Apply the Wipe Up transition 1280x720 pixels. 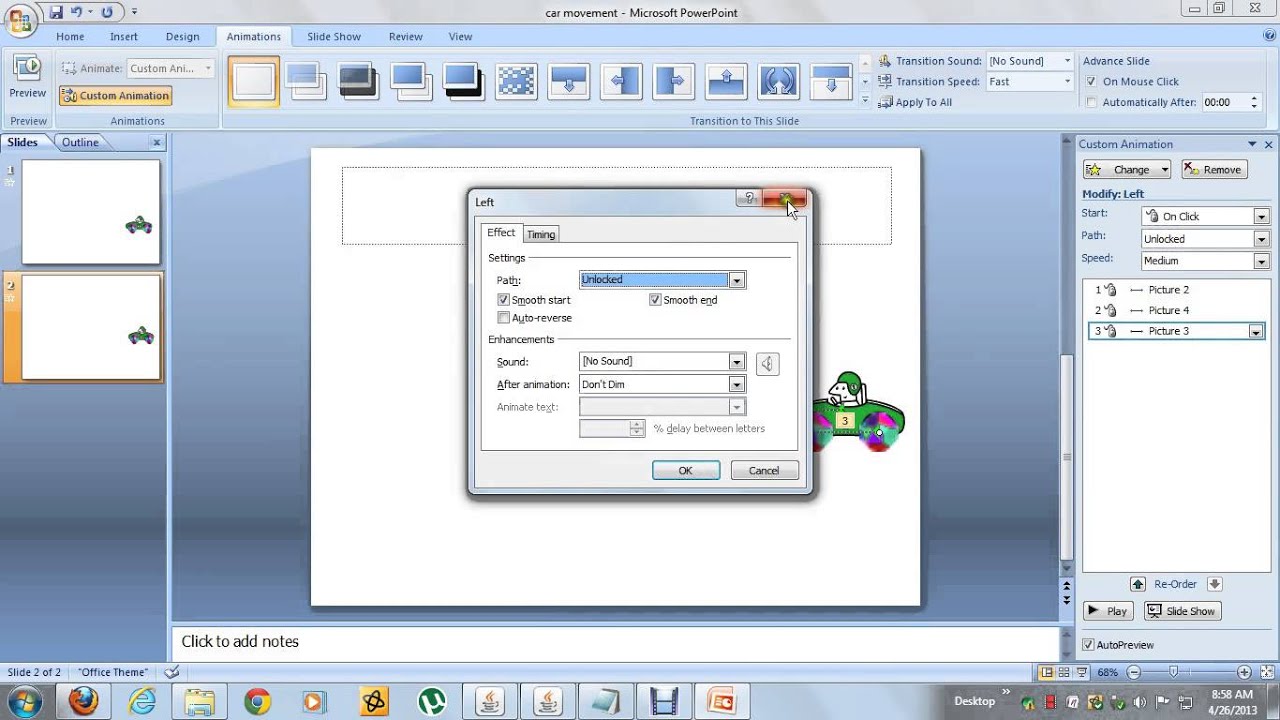[726, 81]
